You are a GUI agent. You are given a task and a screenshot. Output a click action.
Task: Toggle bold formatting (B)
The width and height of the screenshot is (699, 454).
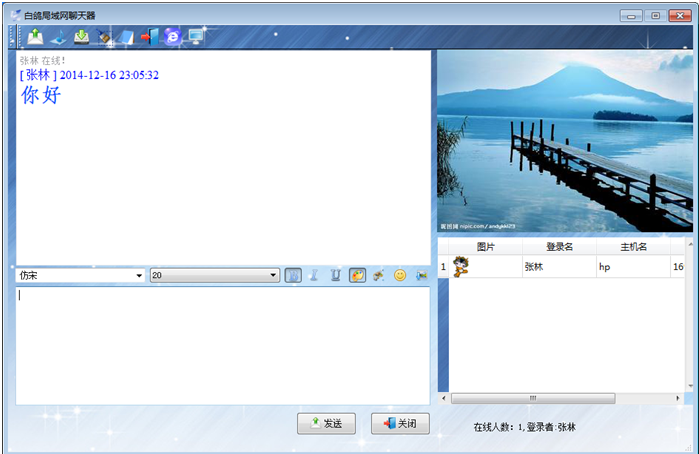pyautogui.click(x=293, y=276)
